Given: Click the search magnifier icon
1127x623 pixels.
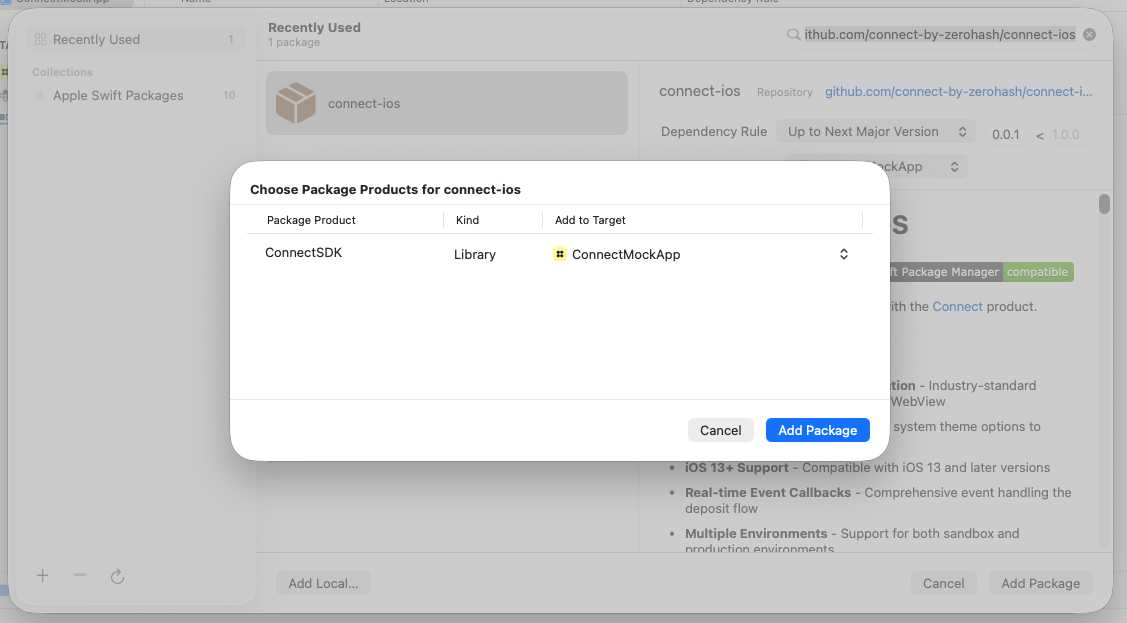Looking at the screenshot, I should tap(793, 34).
